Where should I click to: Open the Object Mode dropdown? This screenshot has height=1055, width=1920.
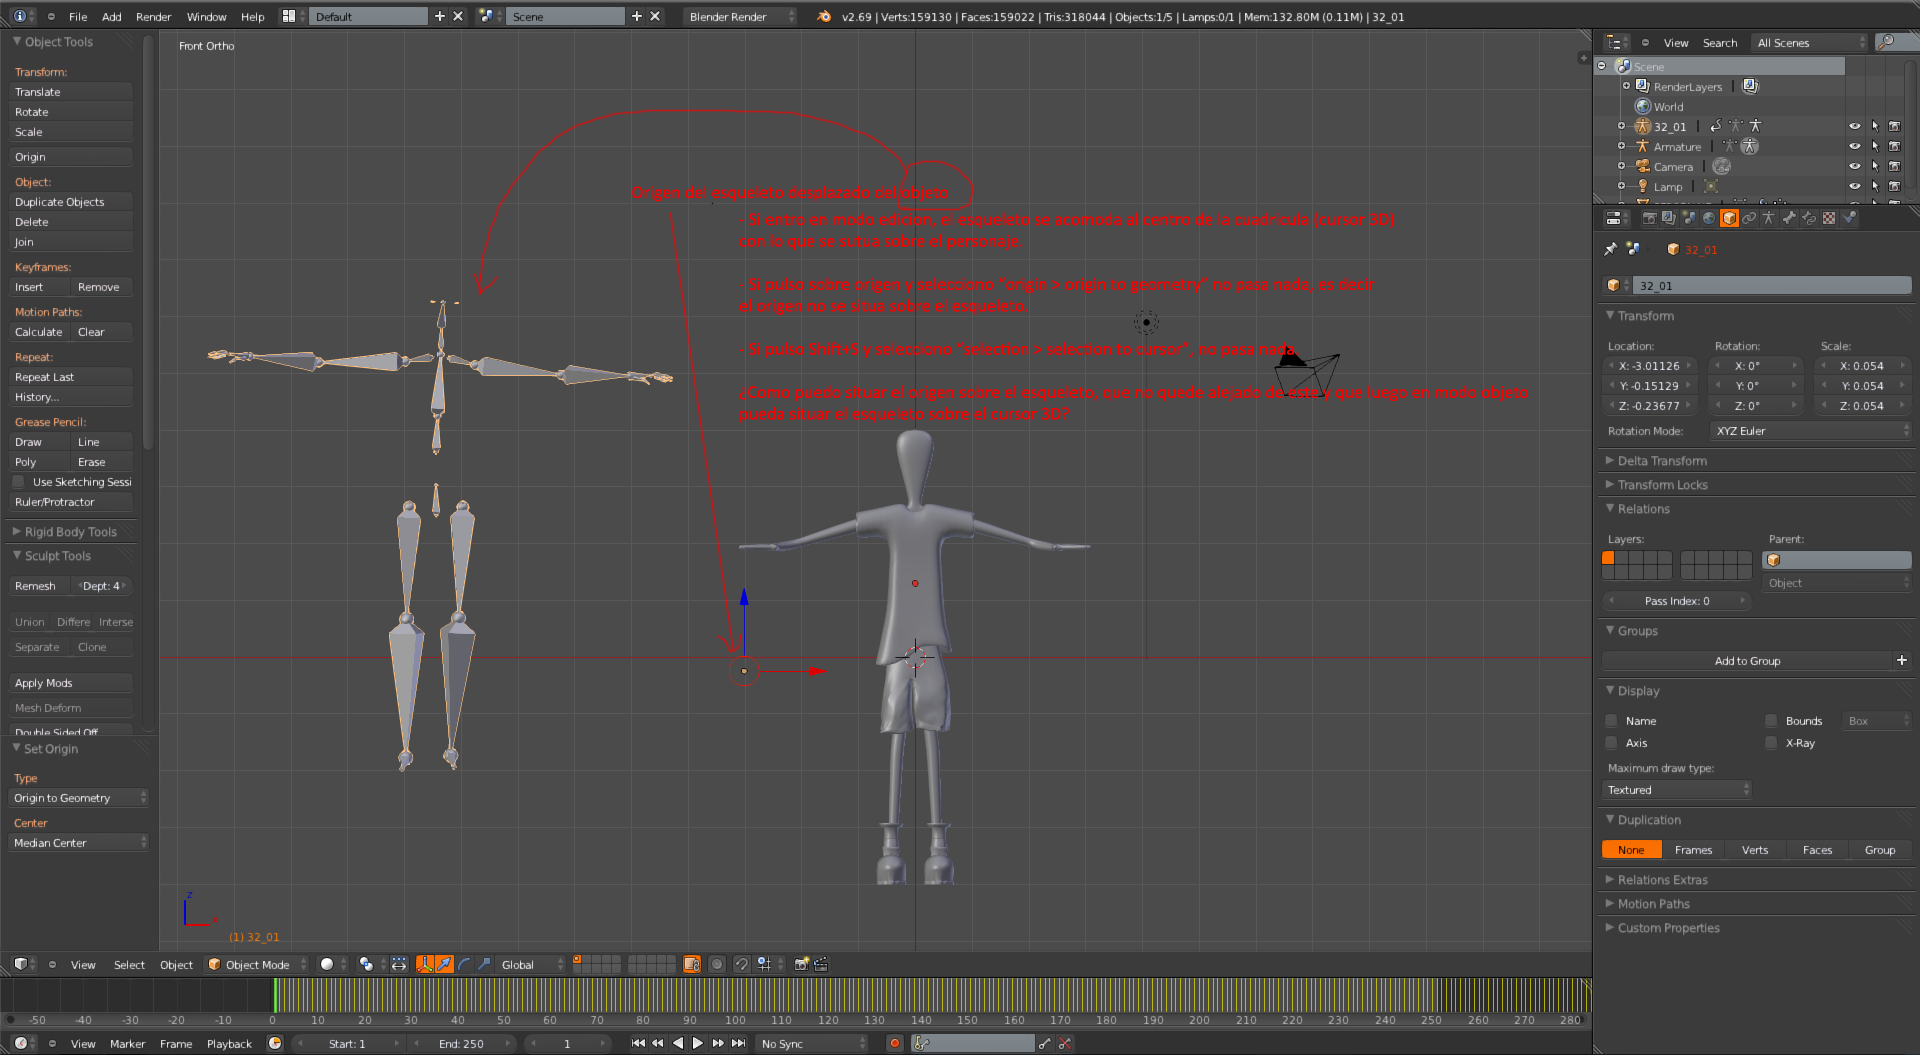pos(257,965)
